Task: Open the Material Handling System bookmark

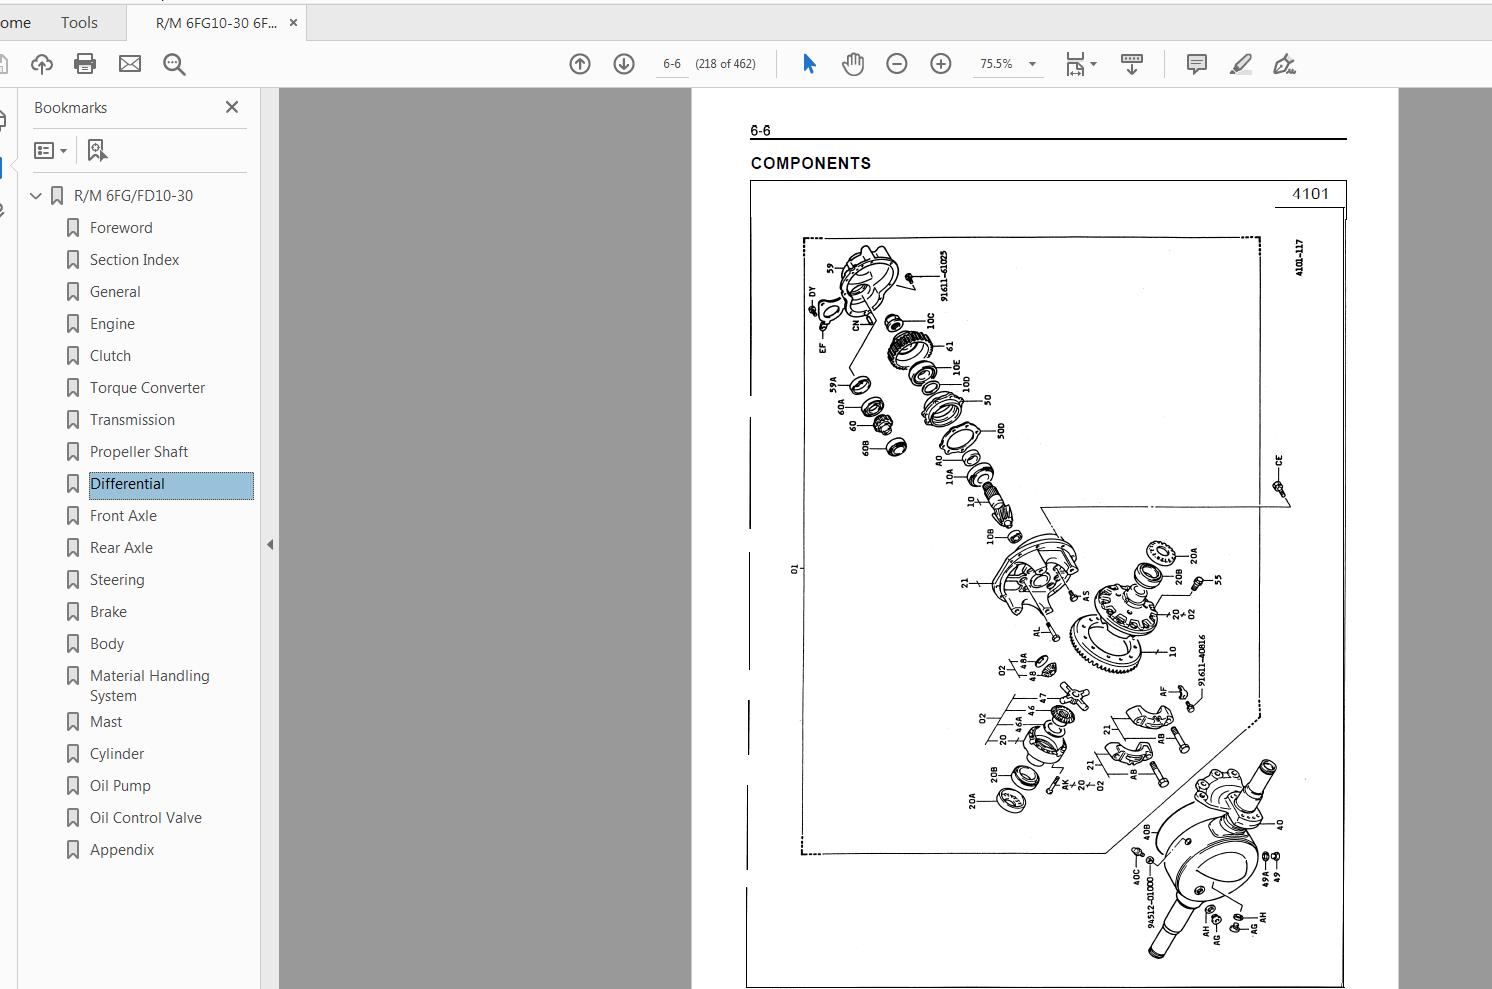Action: click(150, 686)
